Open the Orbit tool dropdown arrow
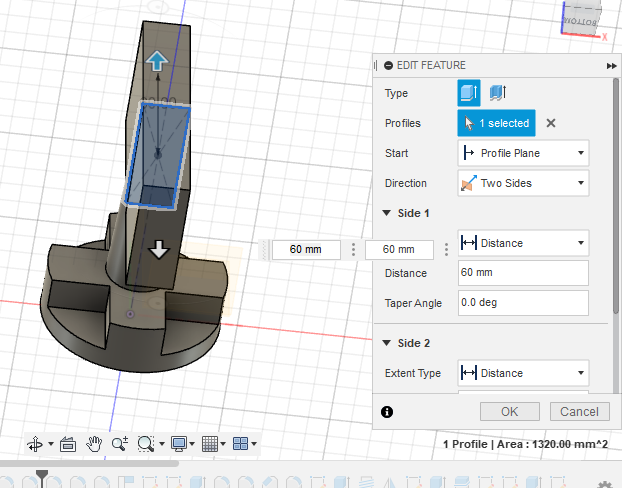622x488 pixels. click(x=51, y=444)
